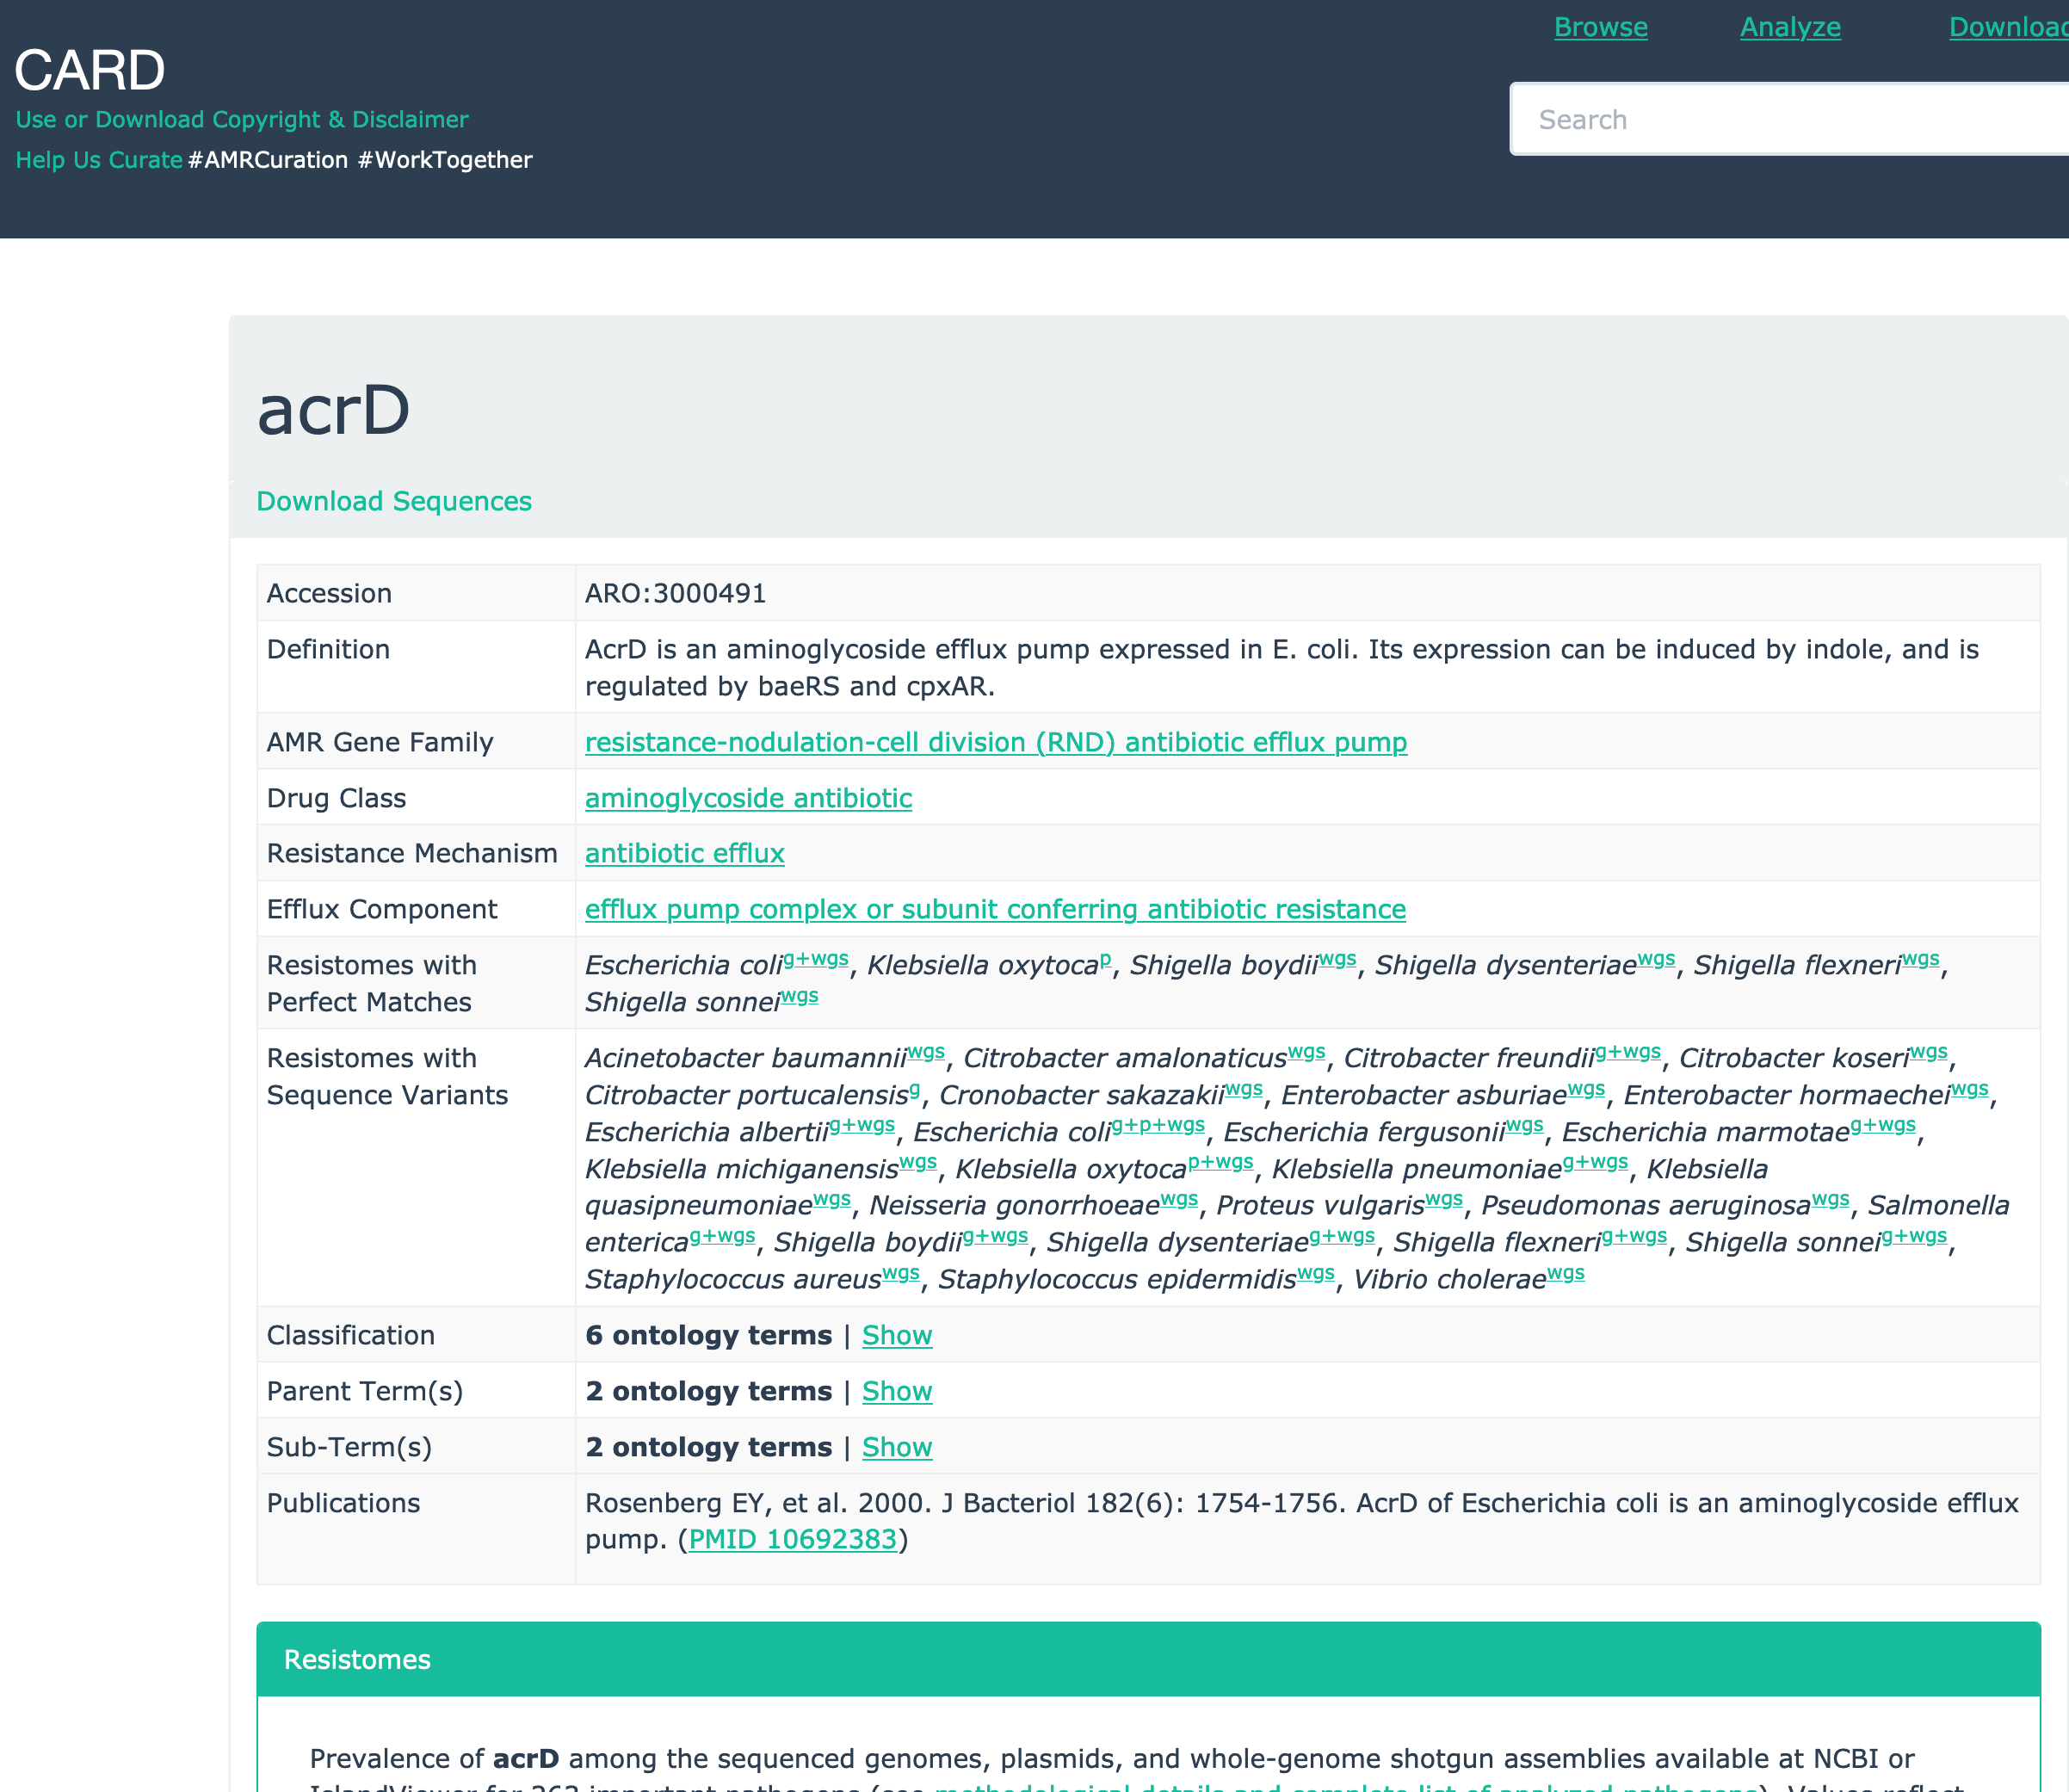
Task: Open the Analyze menu
Action: pyautogui.click(x=1790, y=27)
